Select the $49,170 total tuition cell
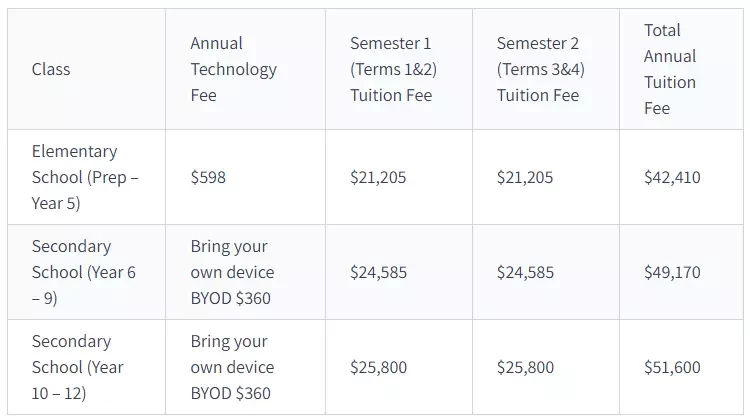Screen dimensions: 750x417 [681, 272]
